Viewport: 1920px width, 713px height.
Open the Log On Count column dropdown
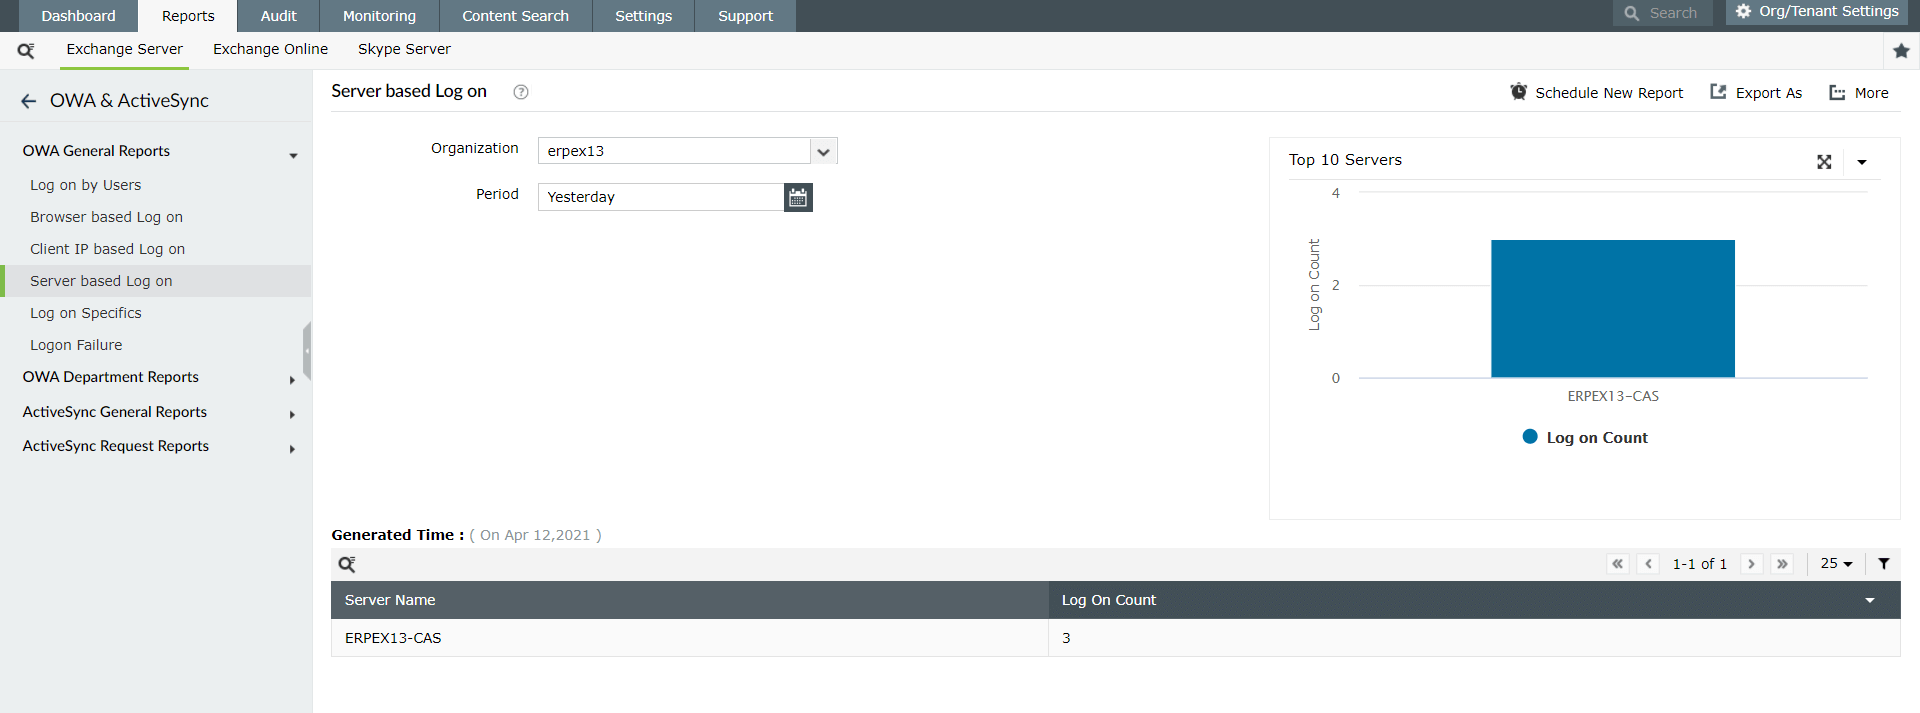coord(1870,600)
